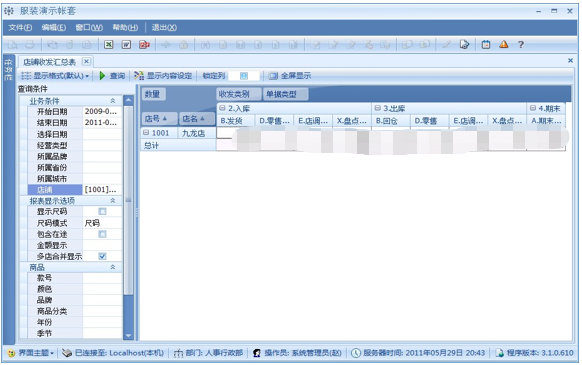
Task: Select the 所属品牌 condition row
Action: pyautogui.click(x=75, y=156)
